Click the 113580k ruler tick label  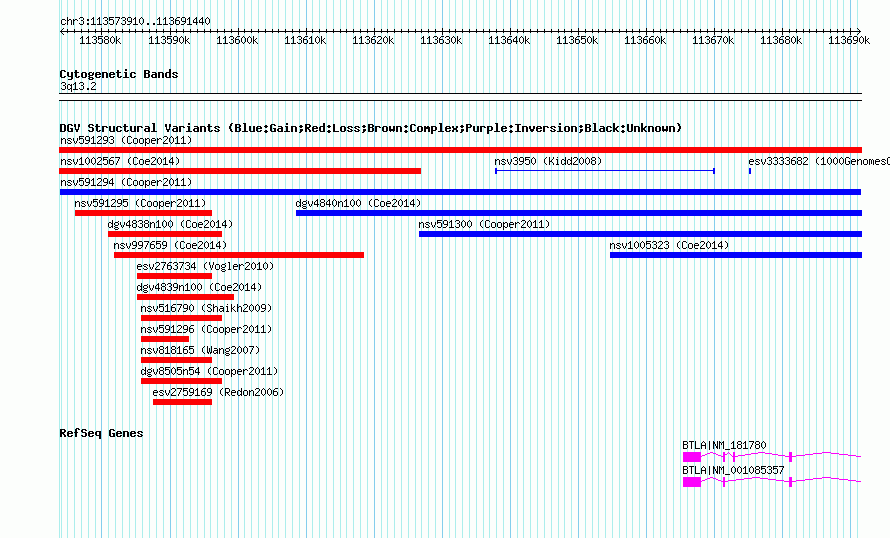[x=100, y=41]
